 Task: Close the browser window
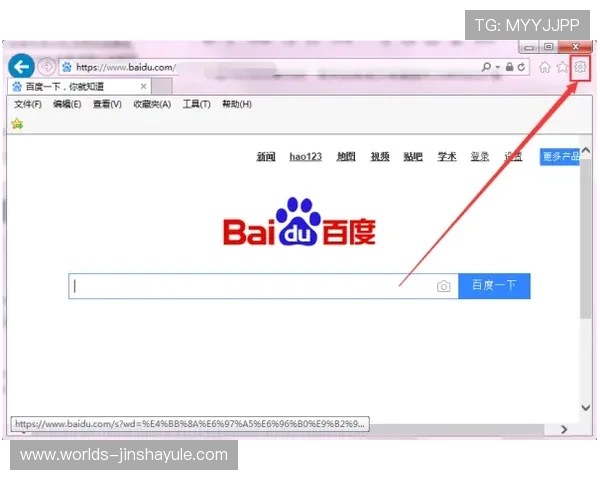click(575, 47)
